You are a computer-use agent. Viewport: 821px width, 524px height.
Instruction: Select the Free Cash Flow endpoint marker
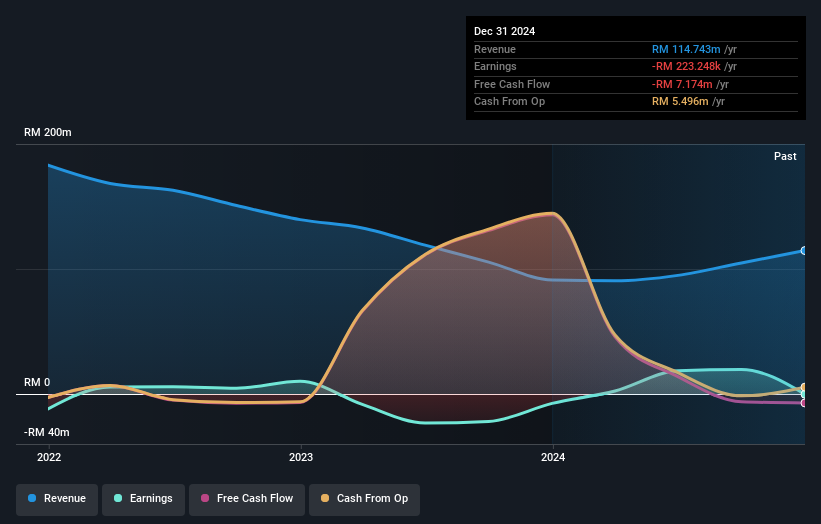804,403
